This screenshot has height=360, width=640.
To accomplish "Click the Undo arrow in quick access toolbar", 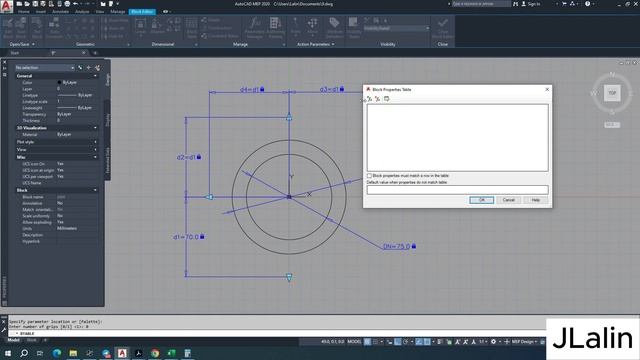I will [x=76, y=4].
